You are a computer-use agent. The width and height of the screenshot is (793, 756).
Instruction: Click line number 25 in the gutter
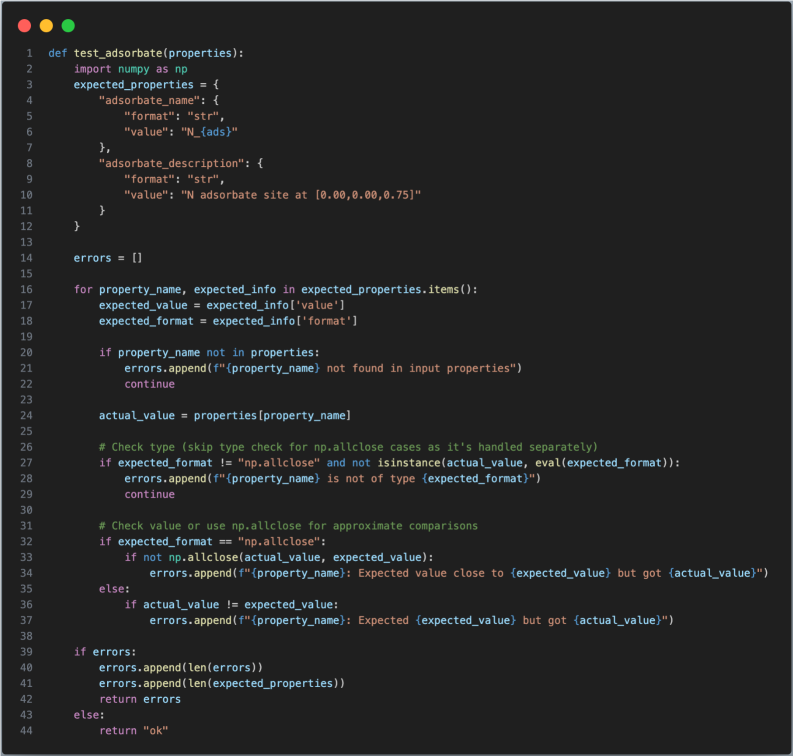[x=26, y=431]
